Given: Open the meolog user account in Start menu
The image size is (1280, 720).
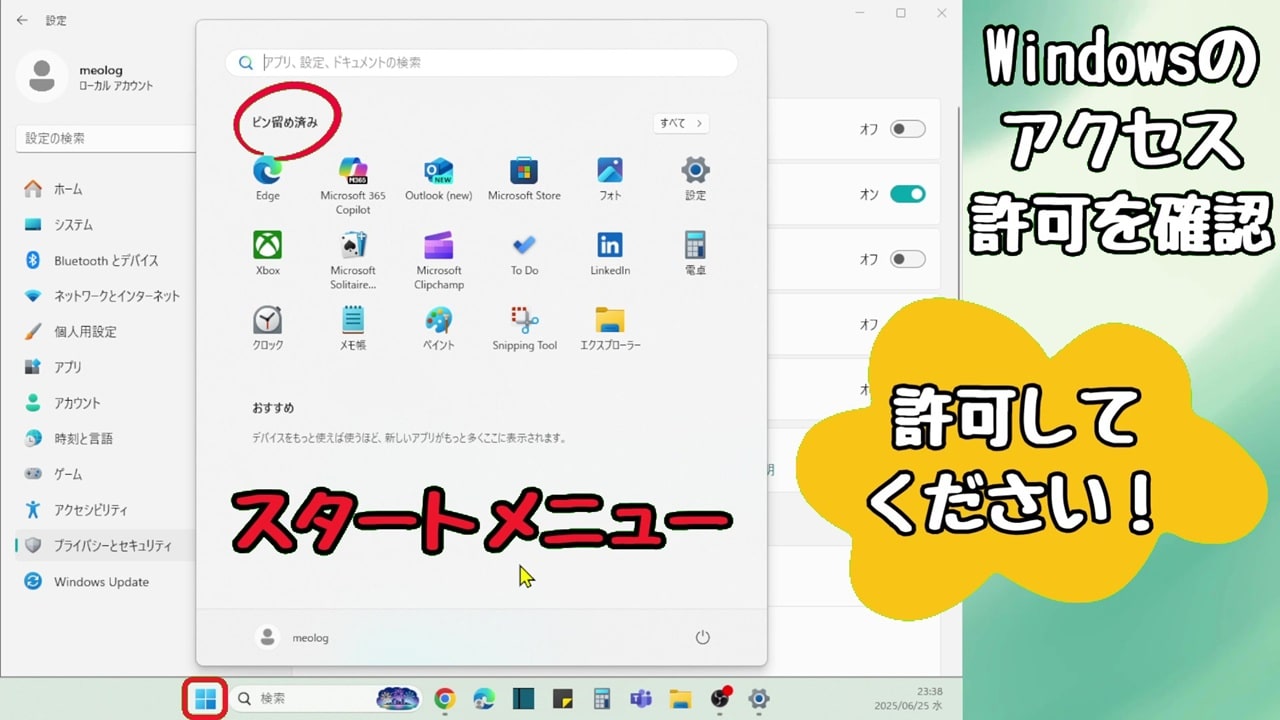Looking at the screenshot, I should [x=293, y=637].
